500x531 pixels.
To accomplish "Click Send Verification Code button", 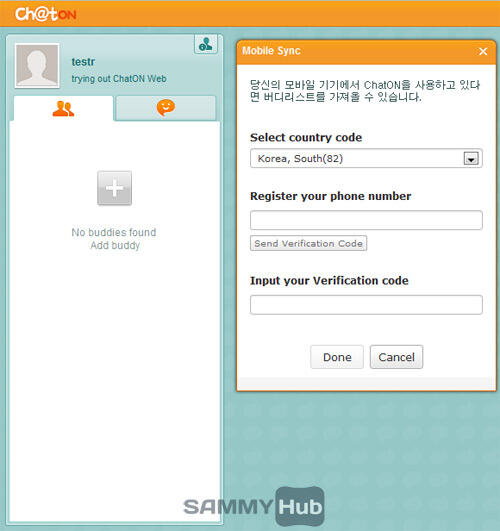I will [x=308, y=243].
